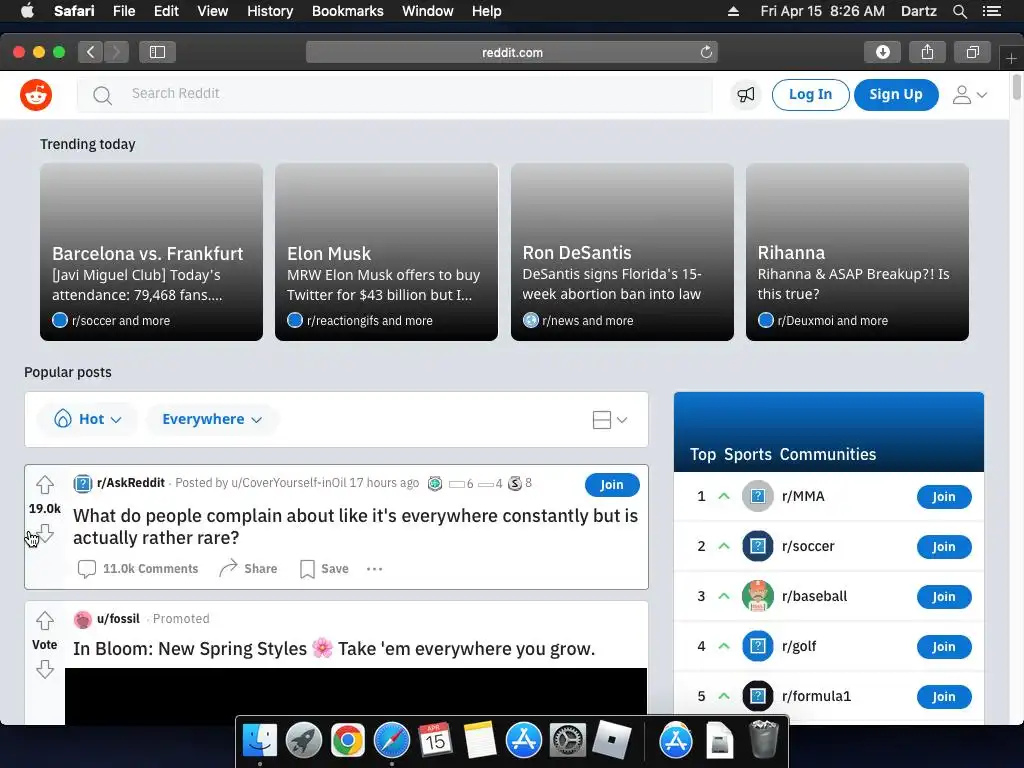Viewport: 1024px width, 768px height.
Task: Open Notification Center list icon
Action: coord(991,11)
